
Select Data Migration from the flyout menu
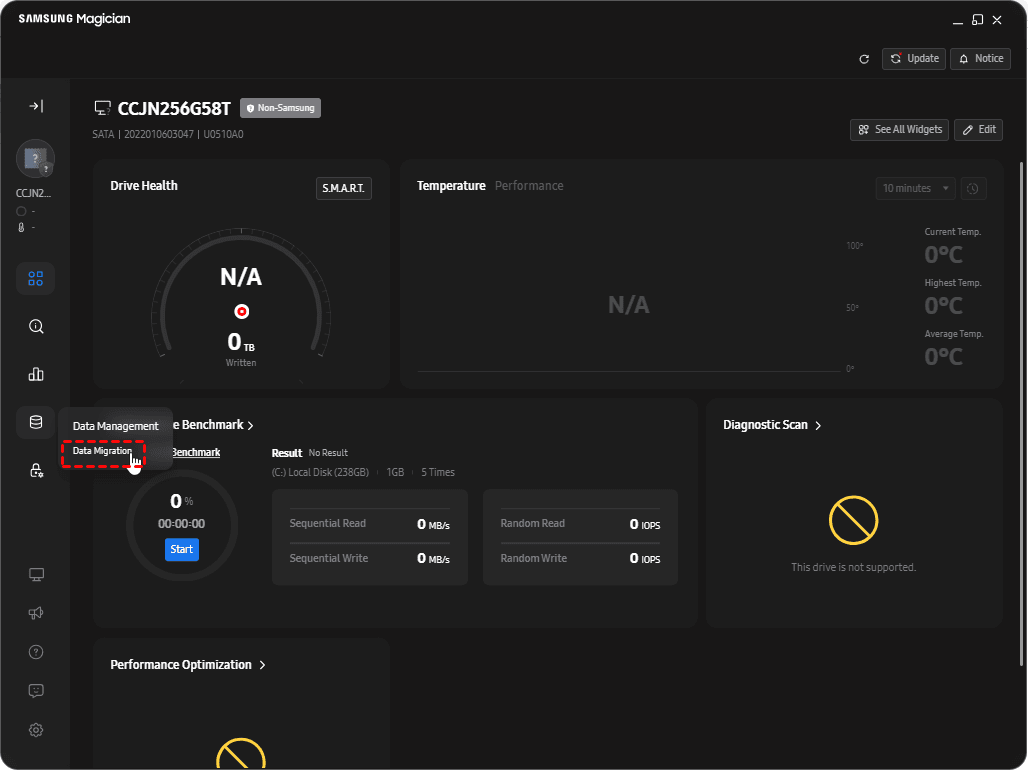tap(102, 451)
